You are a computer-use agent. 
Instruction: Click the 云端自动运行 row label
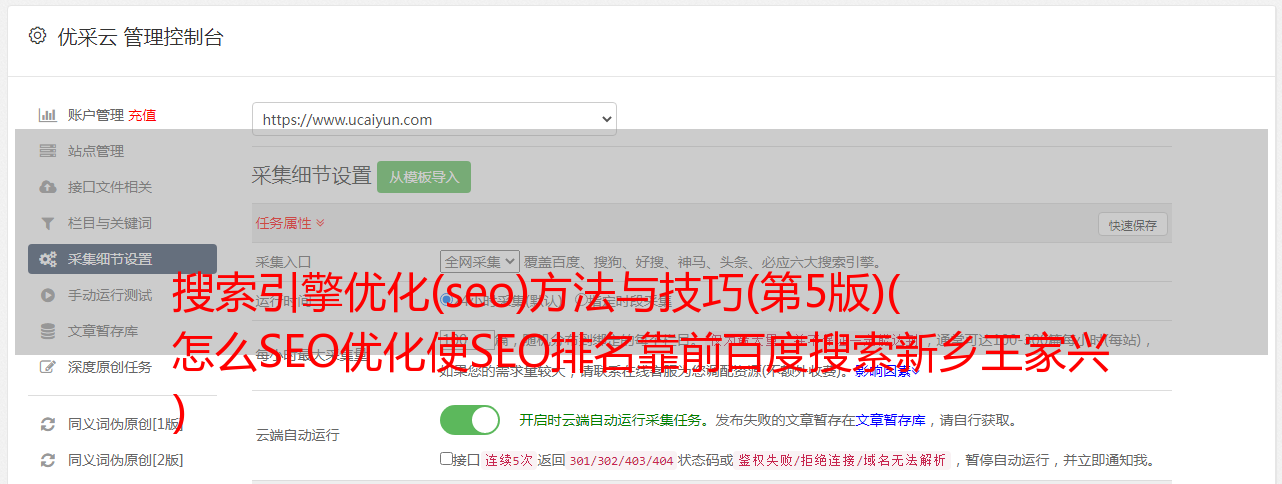pyautogui.click(x=297, y=435)
